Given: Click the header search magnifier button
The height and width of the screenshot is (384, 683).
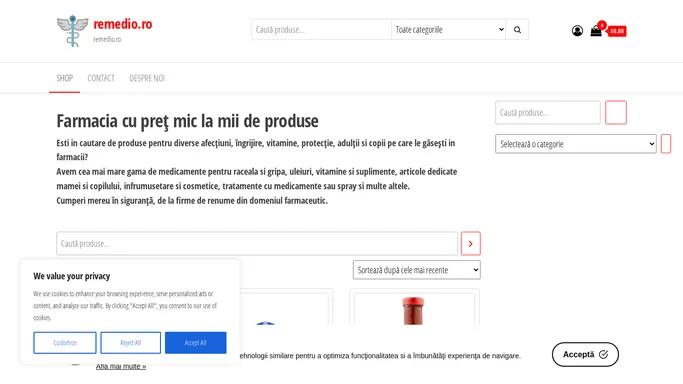Looking at the screenshot, I should (517, 30).
